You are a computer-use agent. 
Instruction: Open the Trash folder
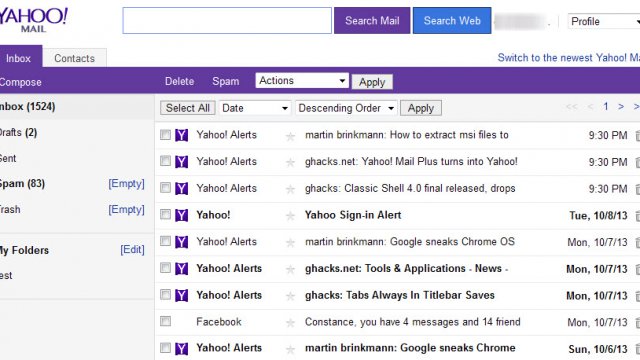pyautogui.click(x=10, y=209)
